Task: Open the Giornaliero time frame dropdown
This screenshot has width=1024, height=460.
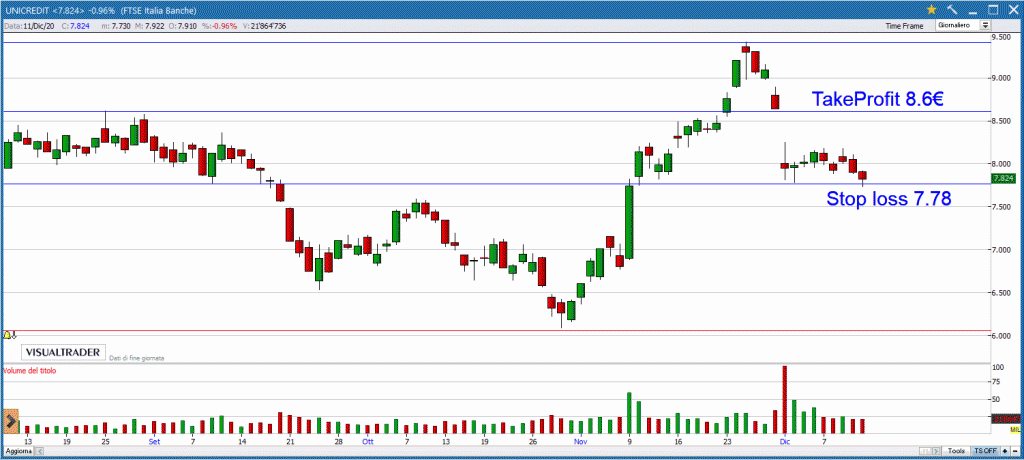Action: pyautogui.click(x=963, y=25)
